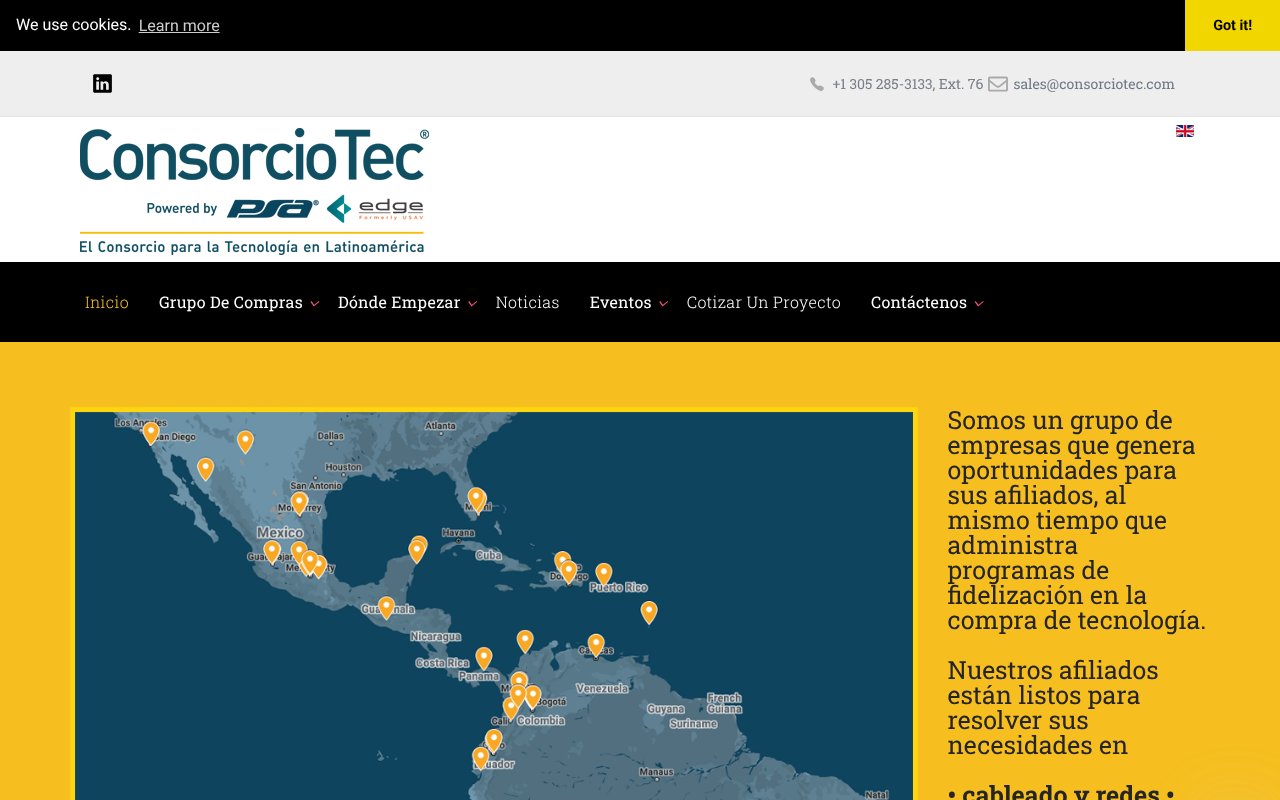1280x800 pixels.
Task: Dismiss cookies with the Got it! button
Action: (1231, 25)
